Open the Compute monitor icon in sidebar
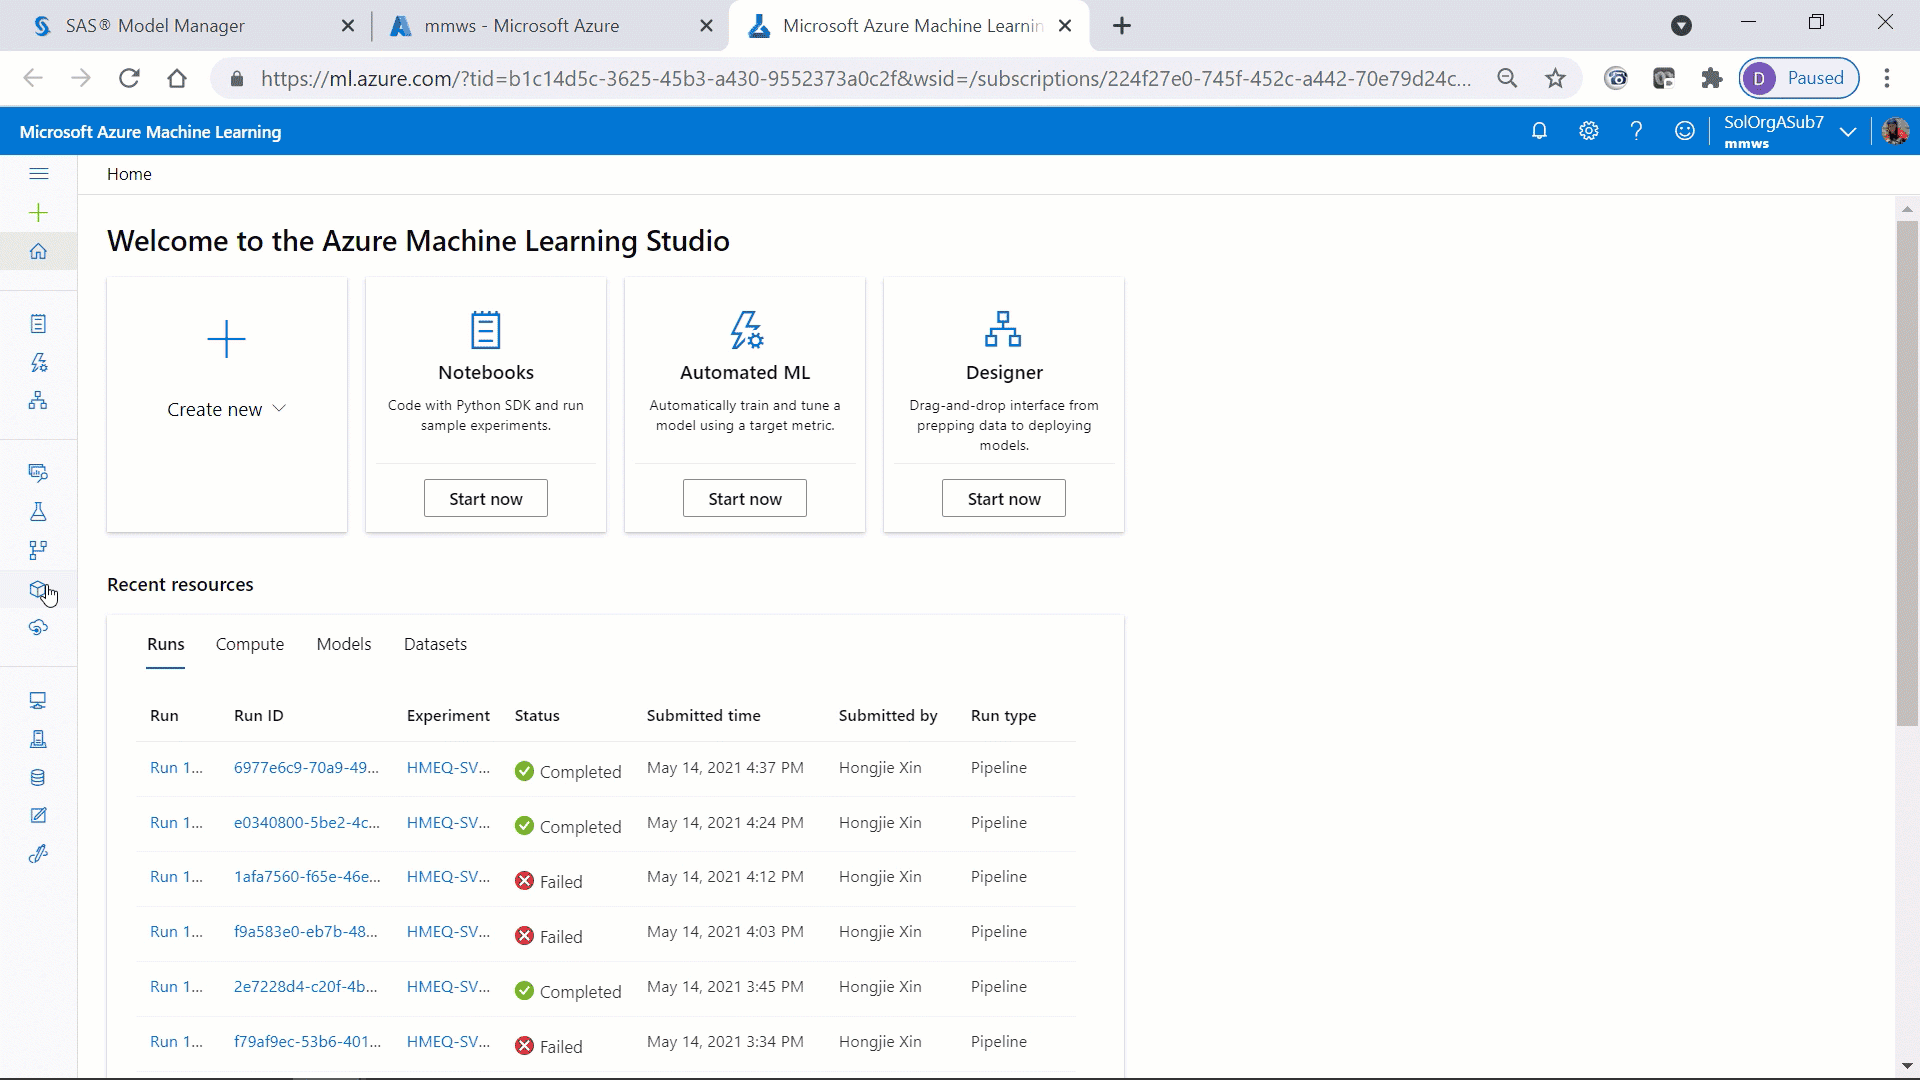 click(x=38, y=700)
